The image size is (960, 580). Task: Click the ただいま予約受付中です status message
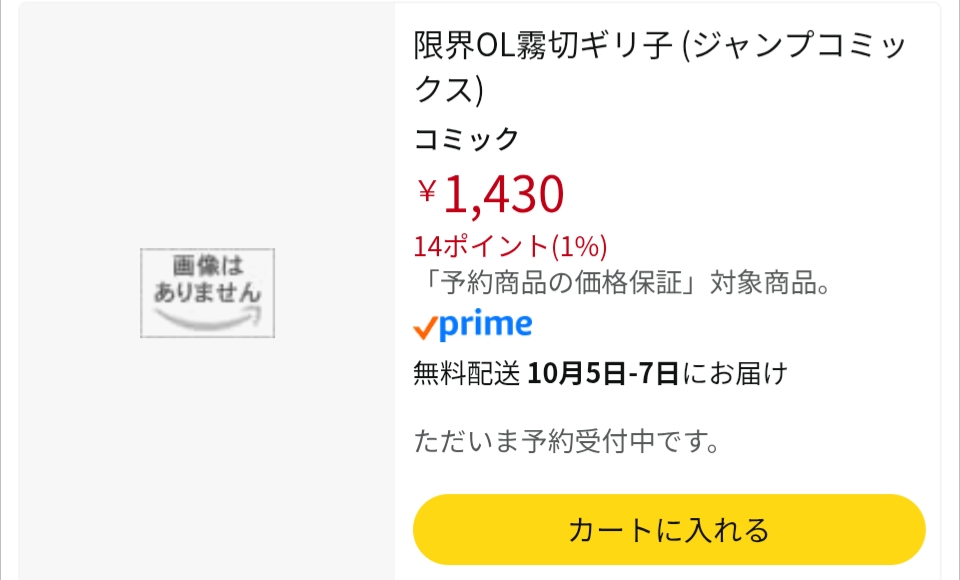(x=567, y=441)
